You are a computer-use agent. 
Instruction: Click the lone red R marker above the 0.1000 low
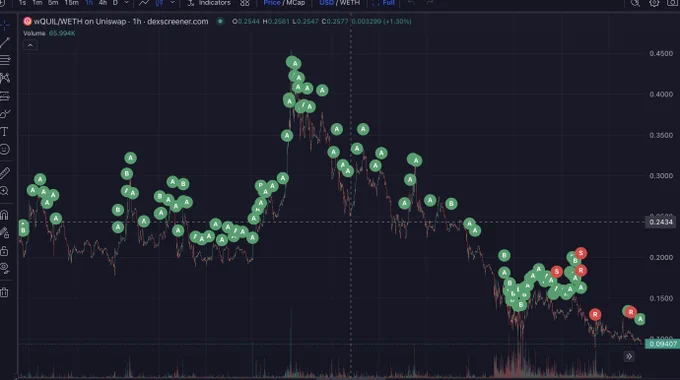tap(595, 314)
